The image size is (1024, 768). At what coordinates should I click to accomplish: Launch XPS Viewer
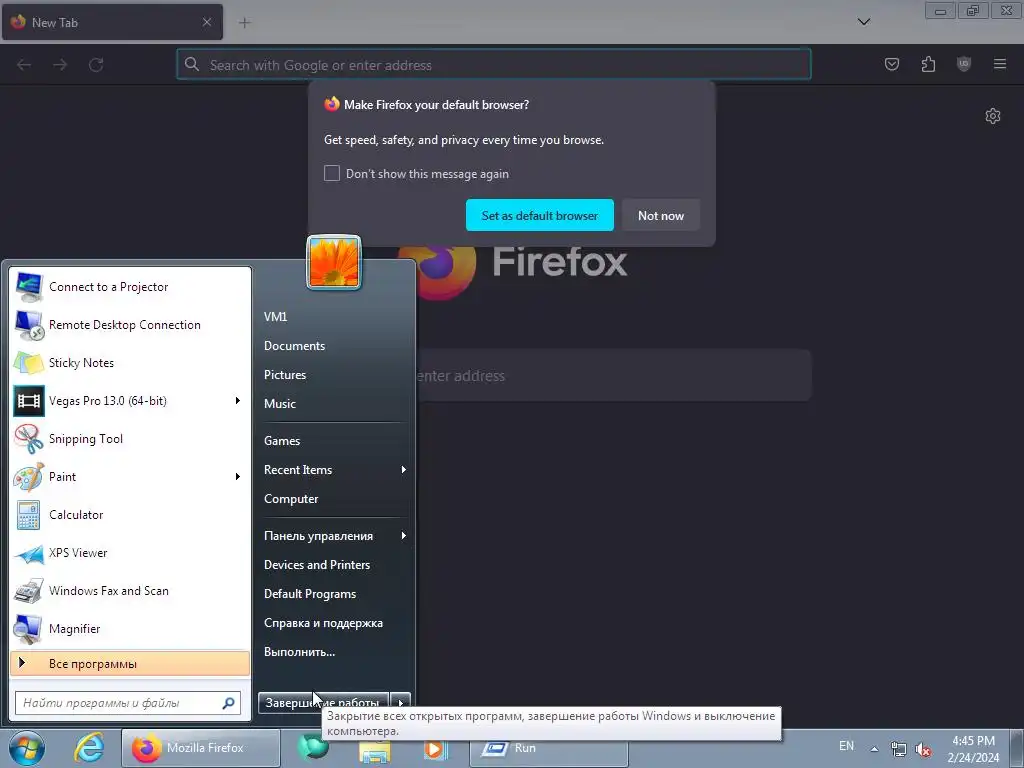click(130, 552)
